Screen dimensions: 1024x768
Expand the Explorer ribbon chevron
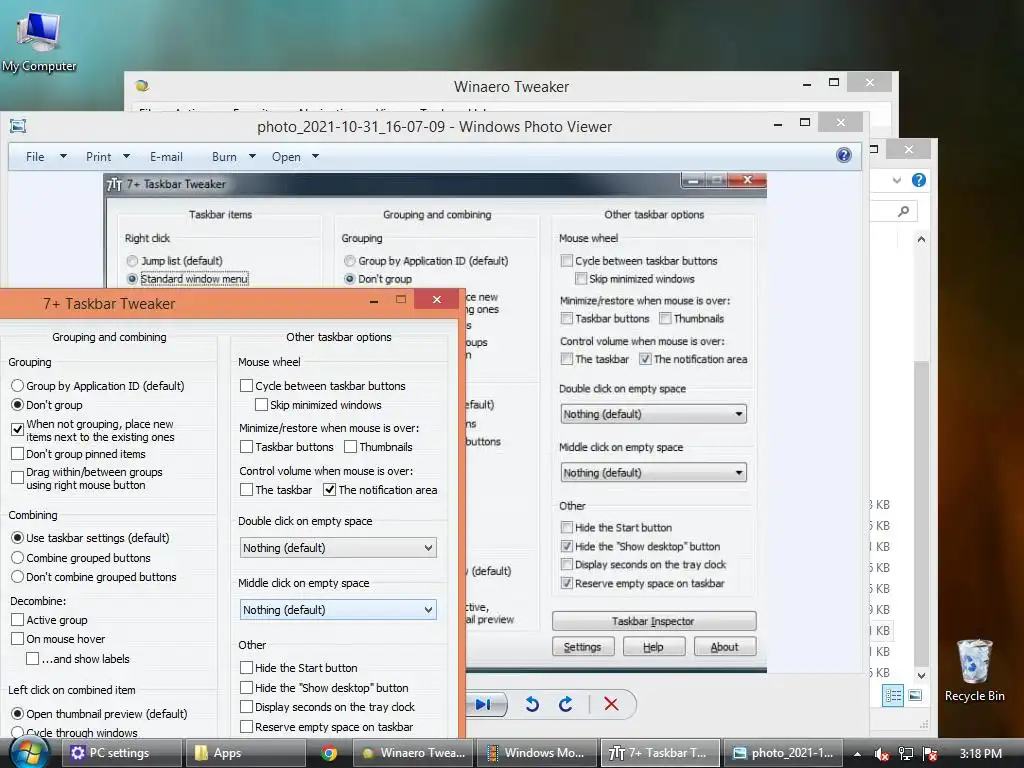(897, 180)
